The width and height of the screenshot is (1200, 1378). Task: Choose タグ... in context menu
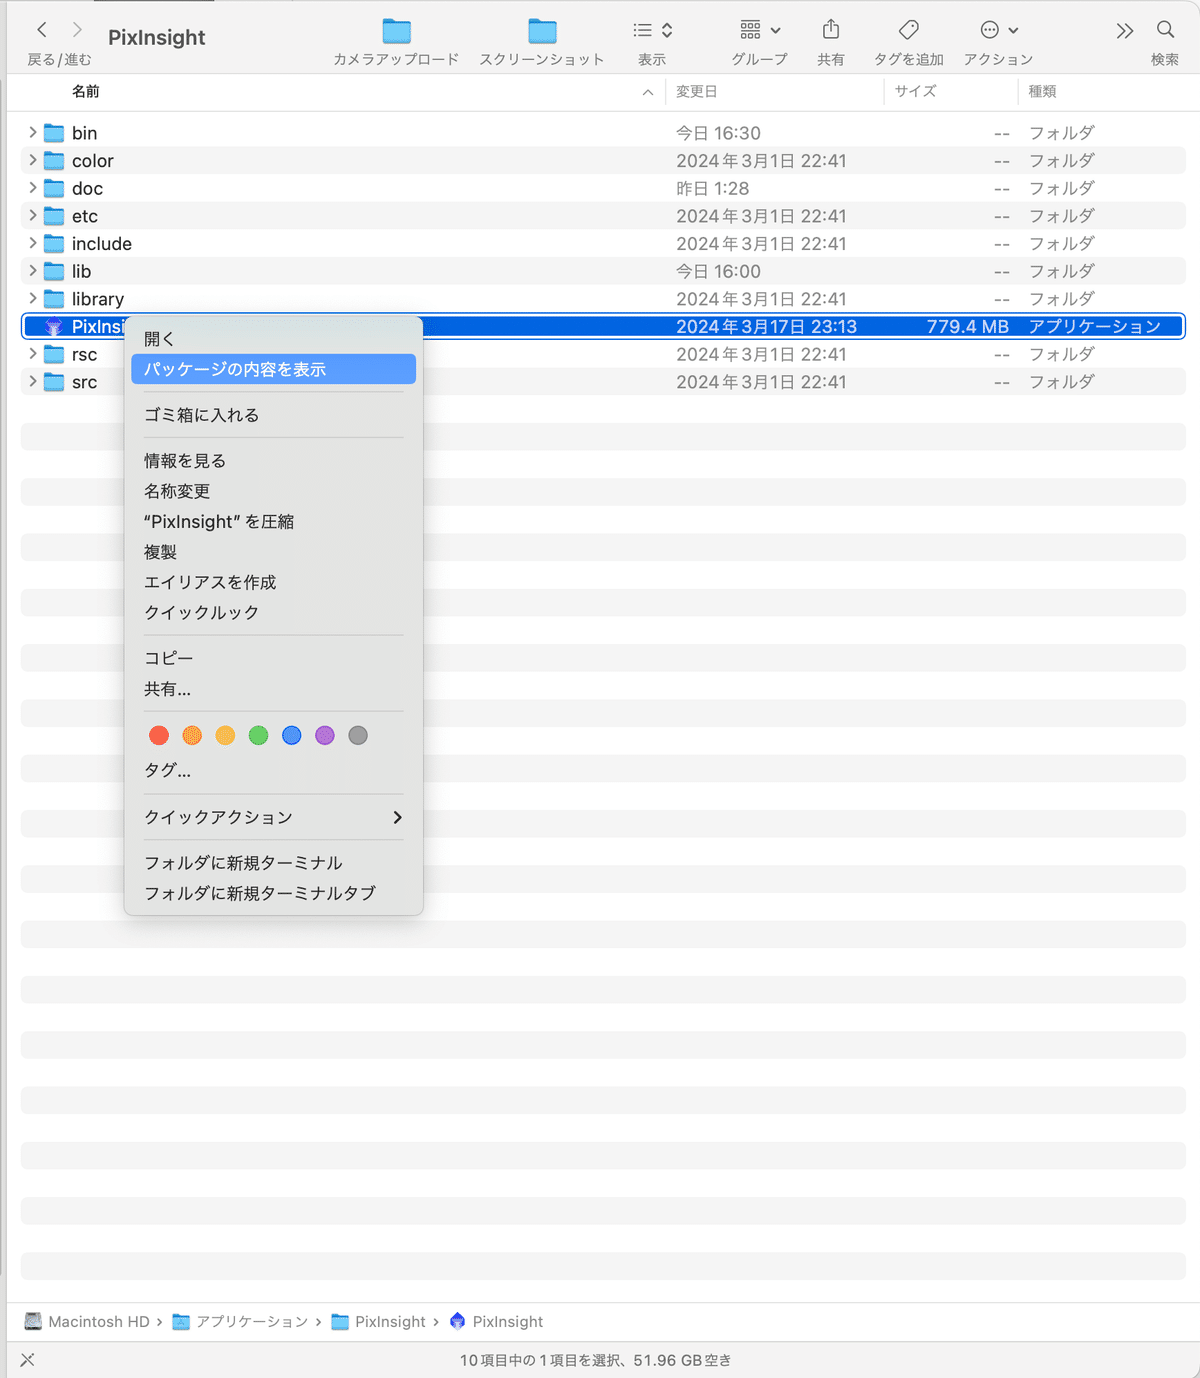273,771
